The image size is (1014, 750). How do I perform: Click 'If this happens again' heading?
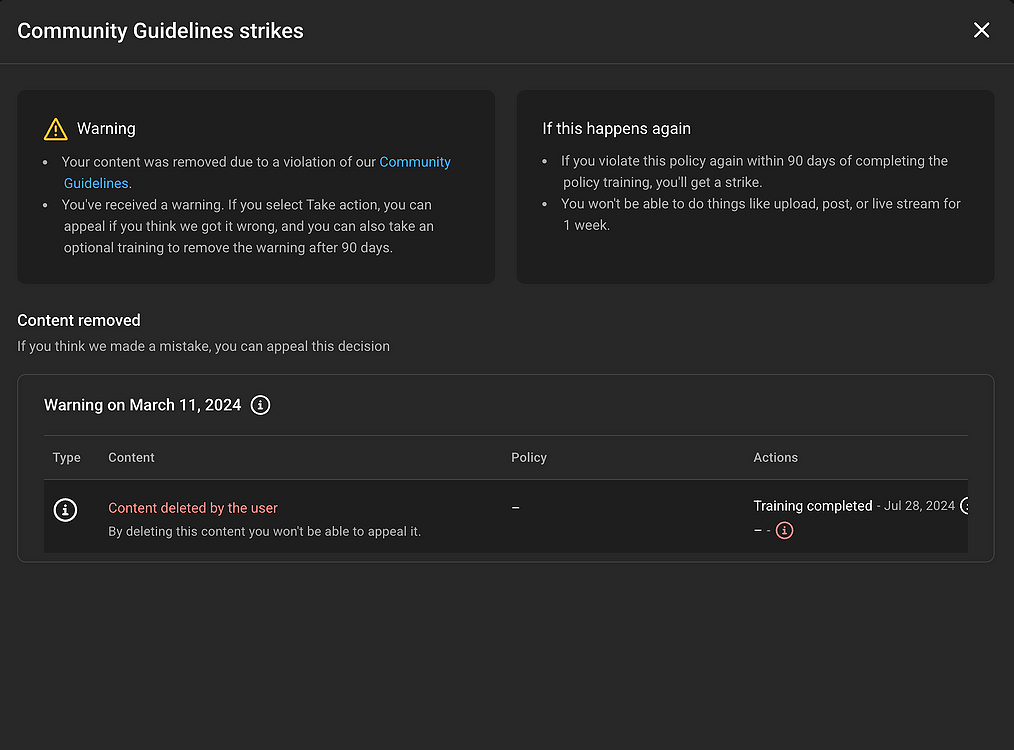pos(616,129)
